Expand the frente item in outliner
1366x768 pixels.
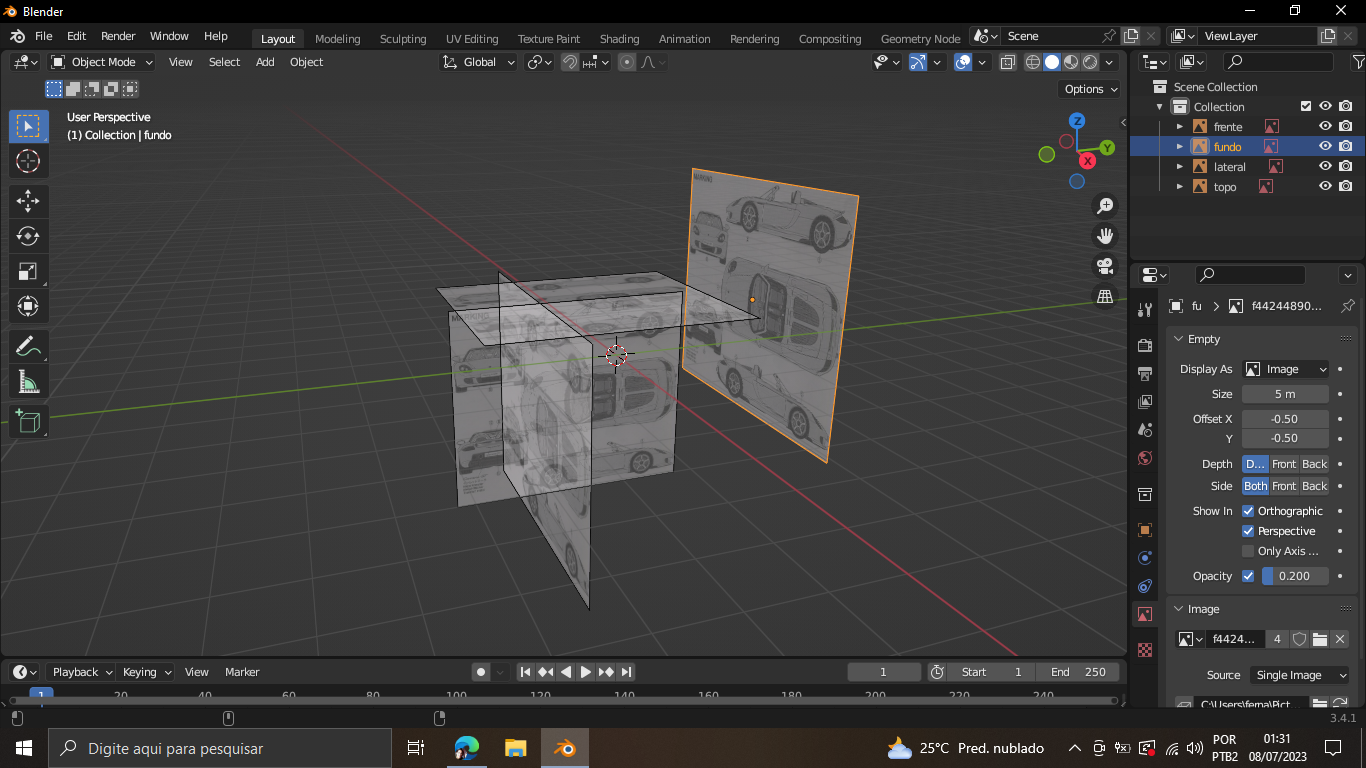point(1180,127)
